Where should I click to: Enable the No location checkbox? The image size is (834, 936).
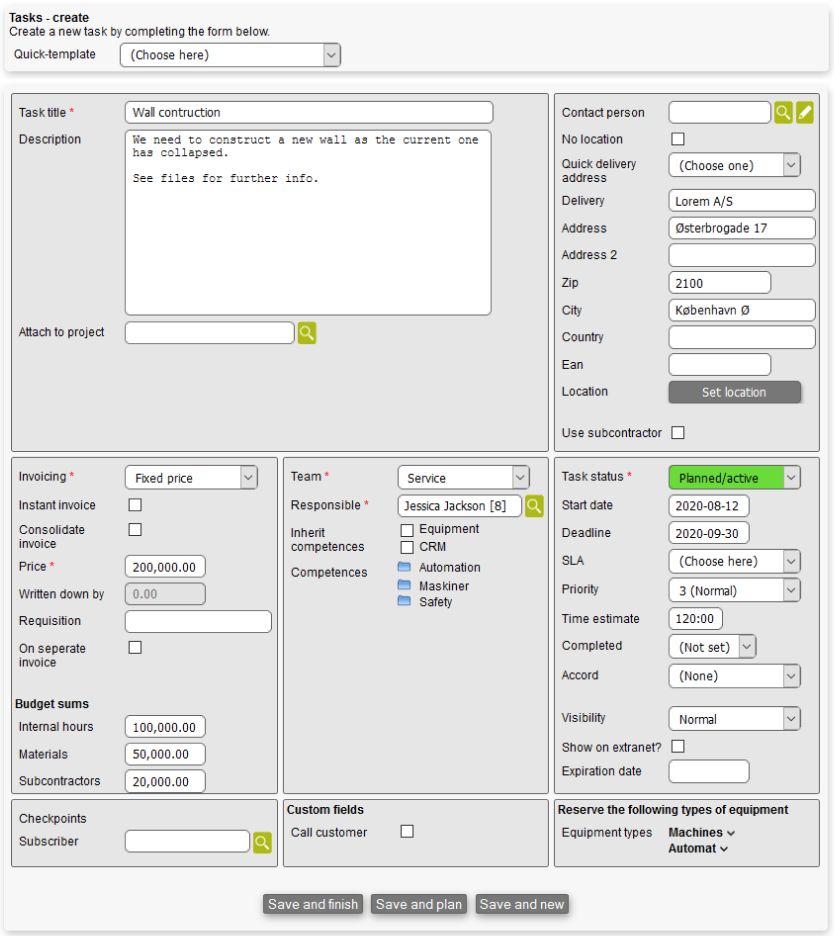click(678, 139)
